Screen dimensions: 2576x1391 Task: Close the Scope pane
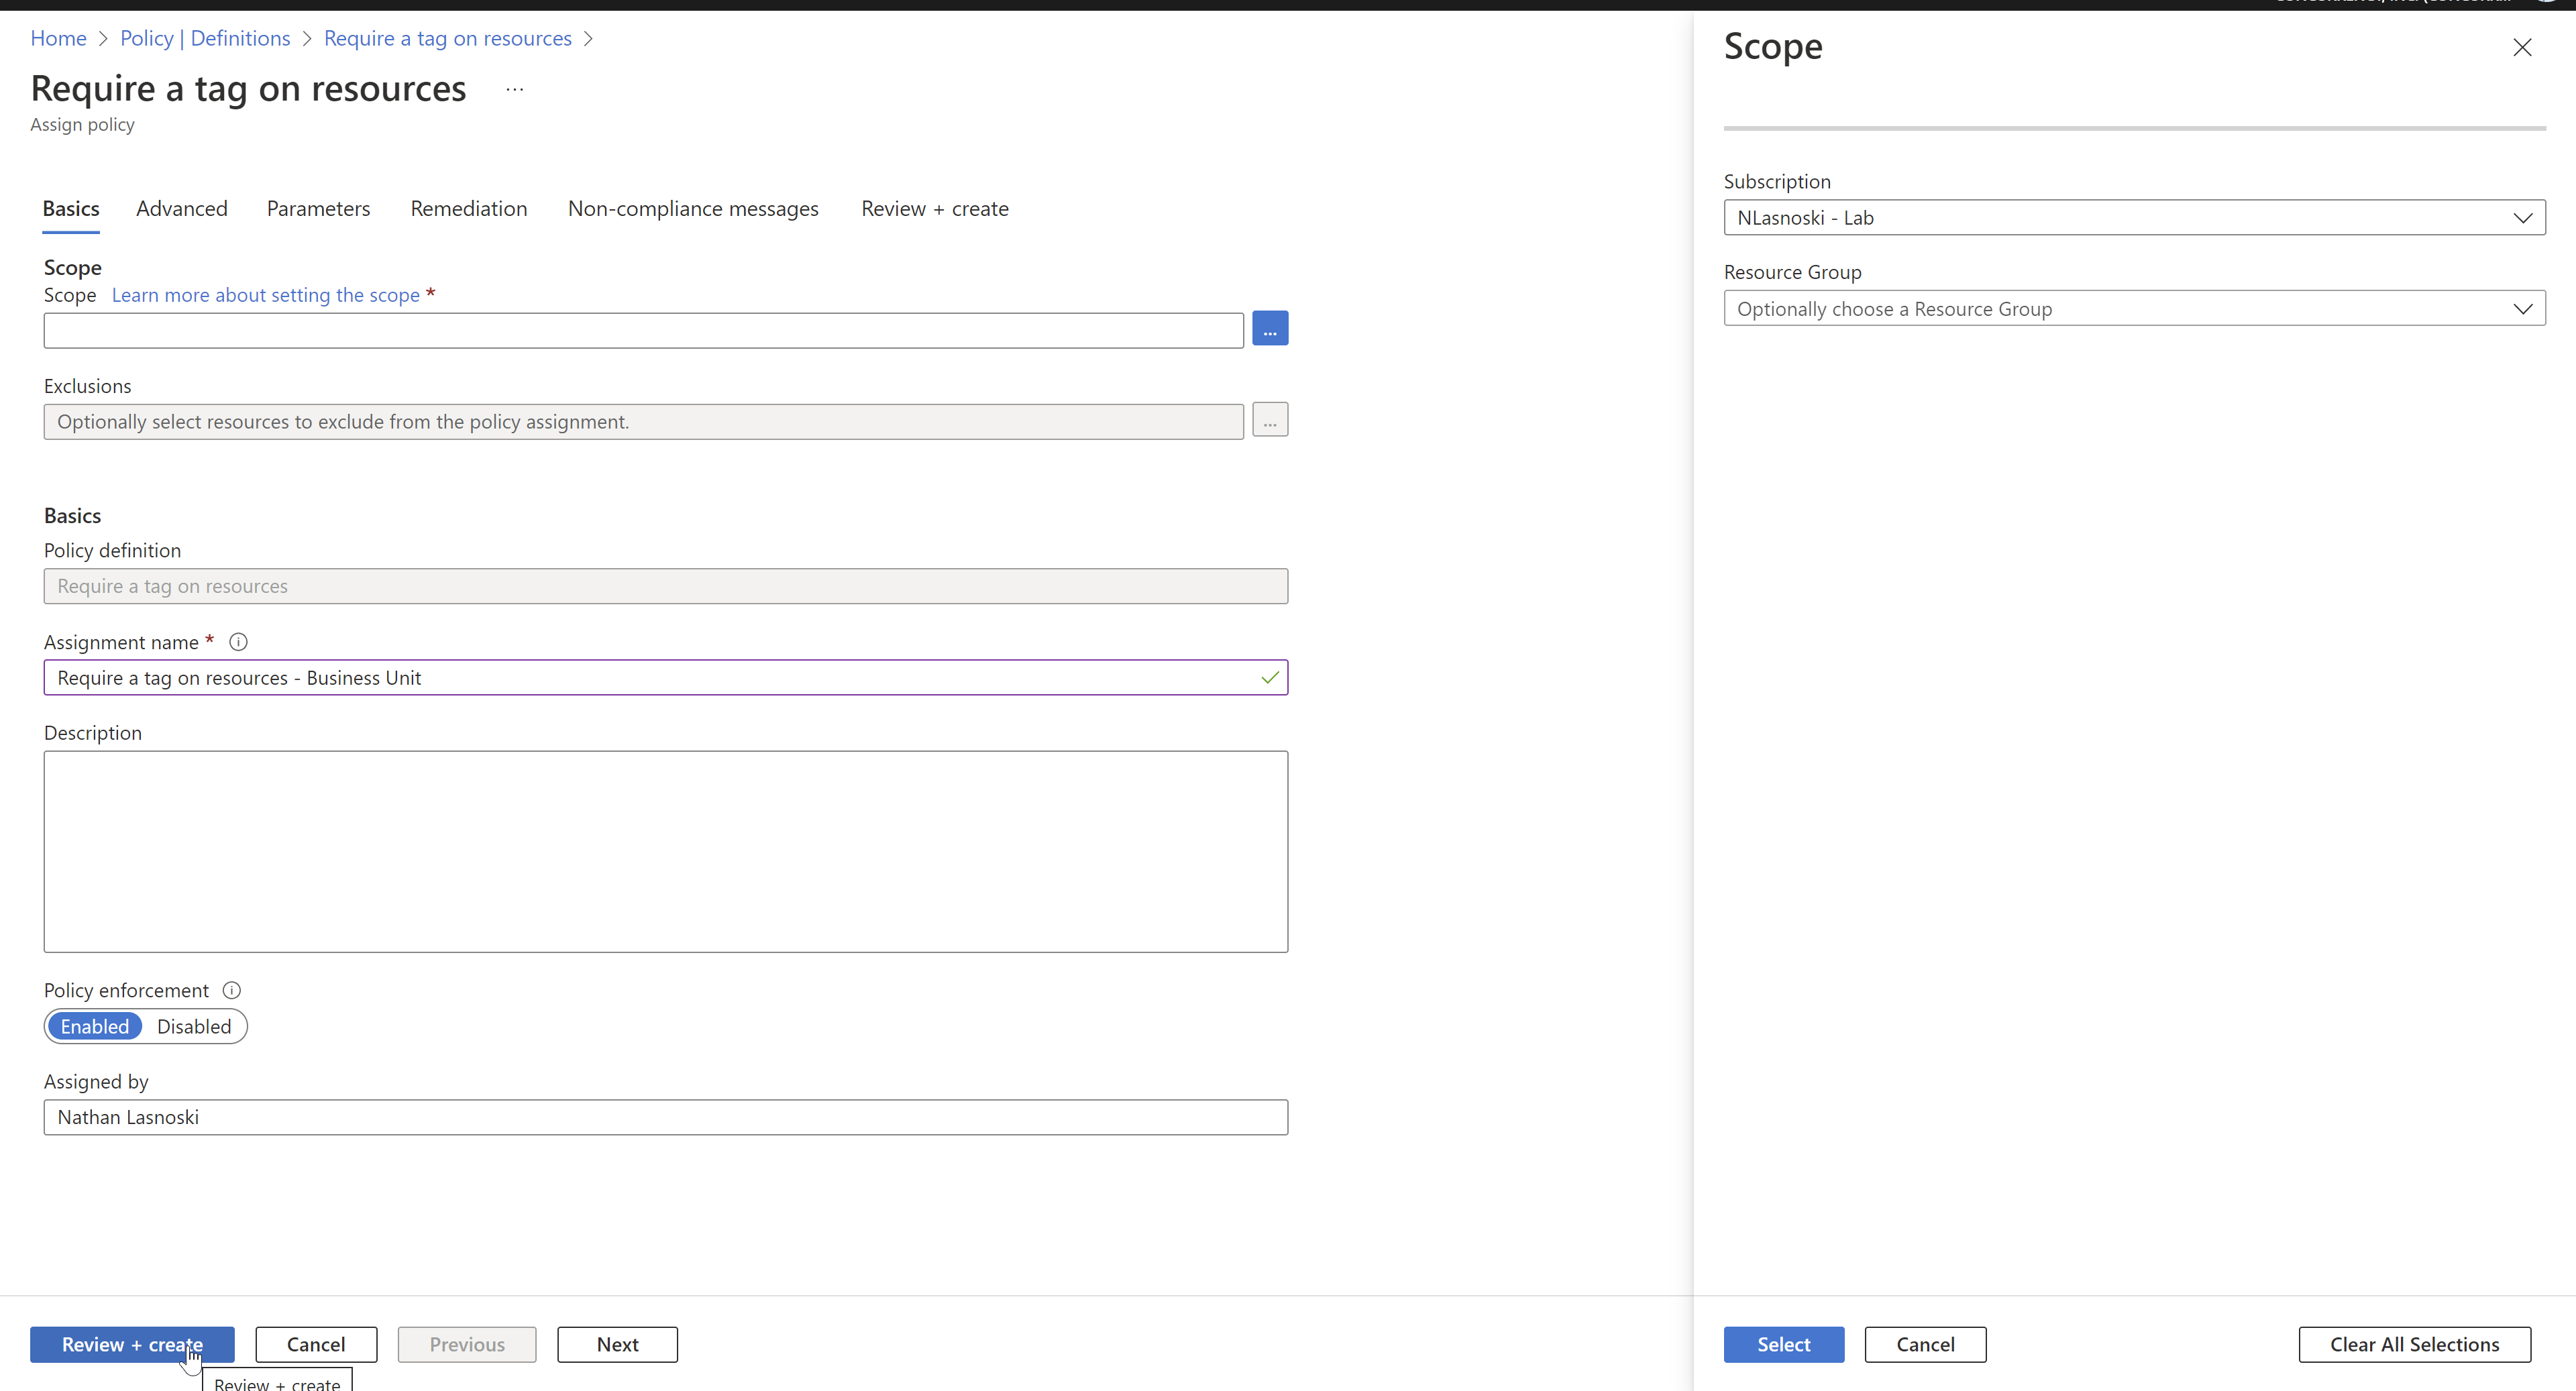tap(2523, 47)
